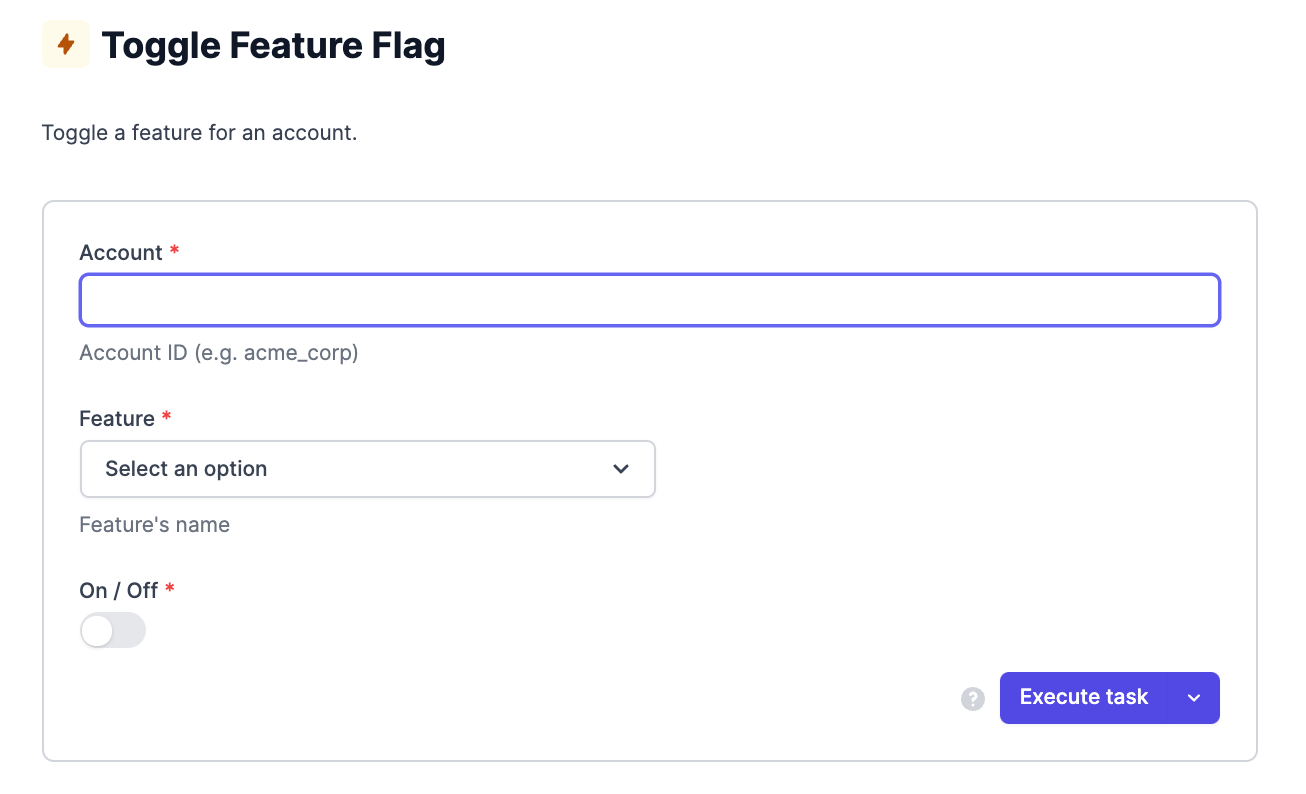The height and width of the screenshot is (794, 1306).
Task: Open the help question mark icon
Action: pos(973,699)
